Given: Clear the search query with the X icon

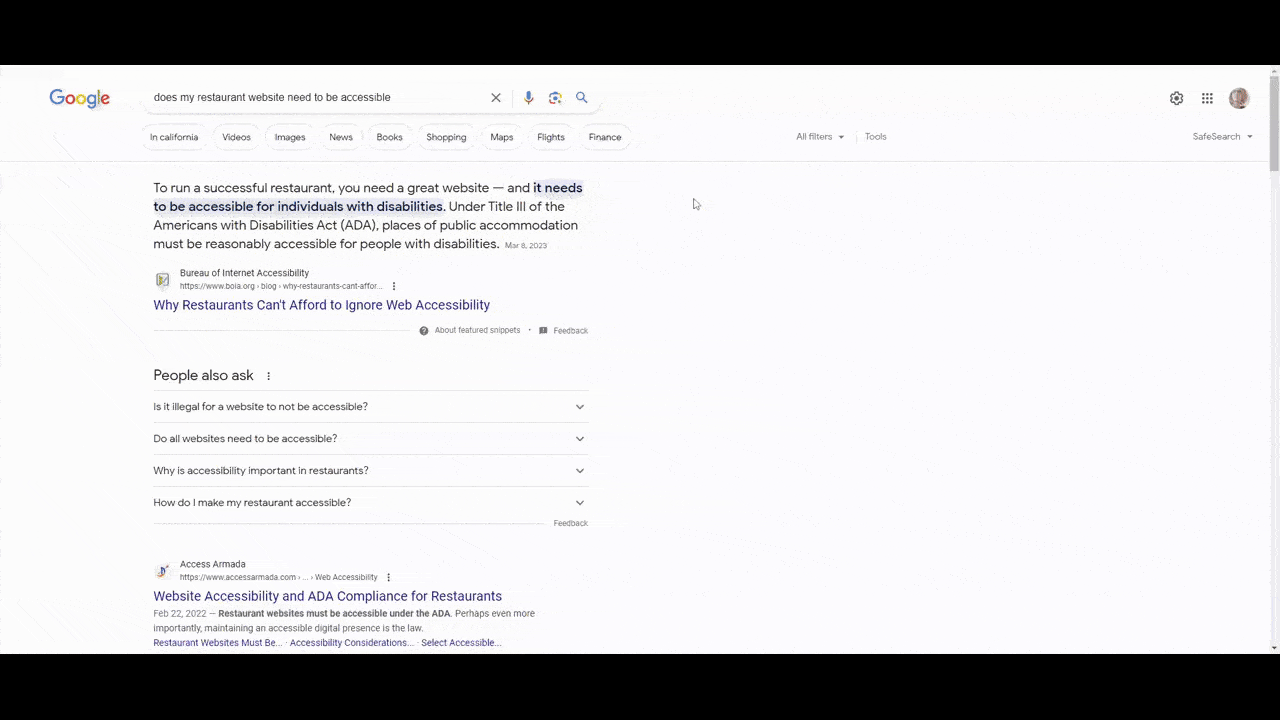Looking at the screenshot, I should (x=495, y=98).
